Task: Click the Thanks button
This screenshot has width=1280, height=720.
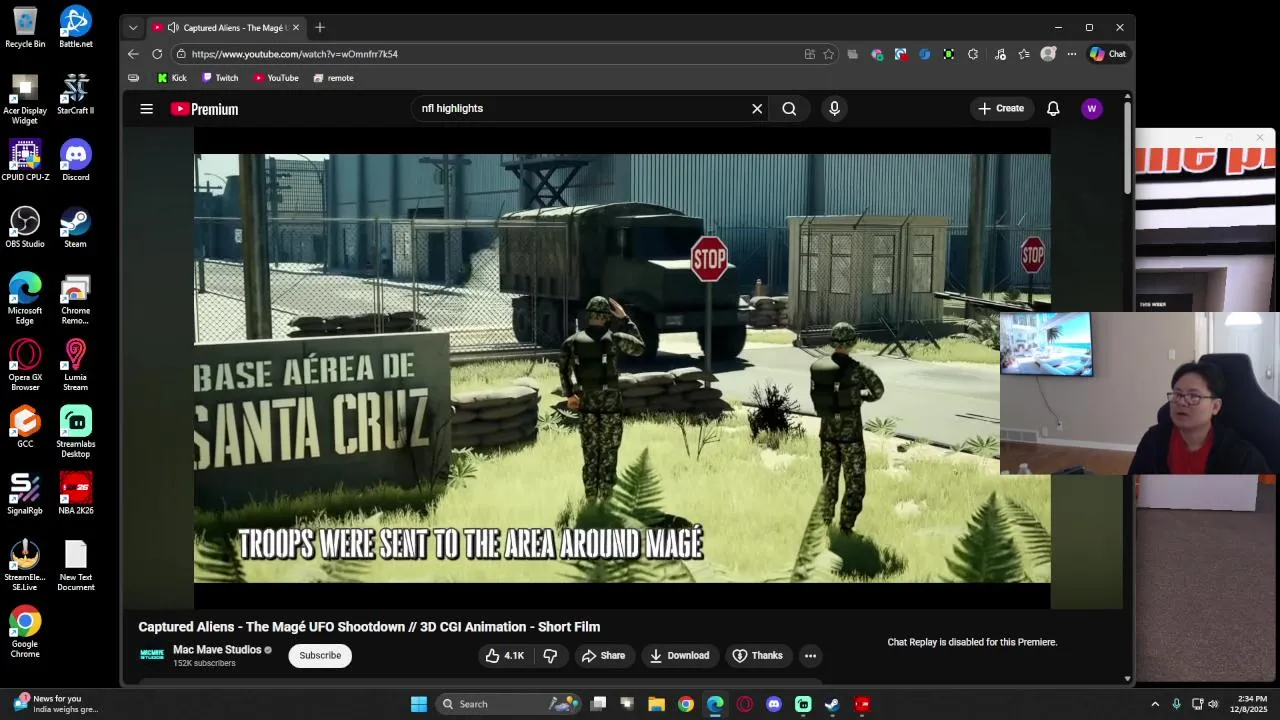Action: [x=757, y=656]
